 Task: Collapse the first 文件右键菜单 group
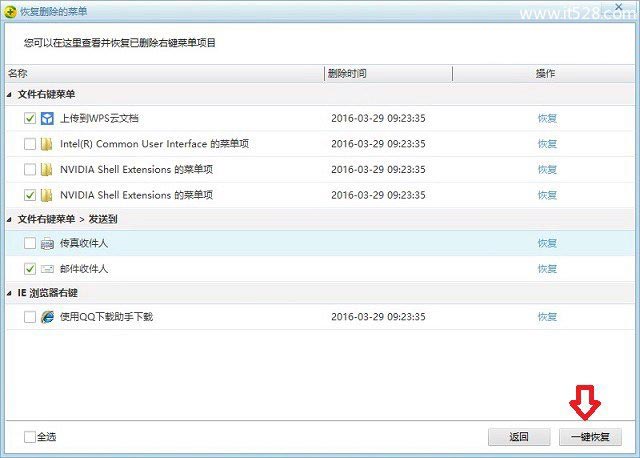(9, 95)
